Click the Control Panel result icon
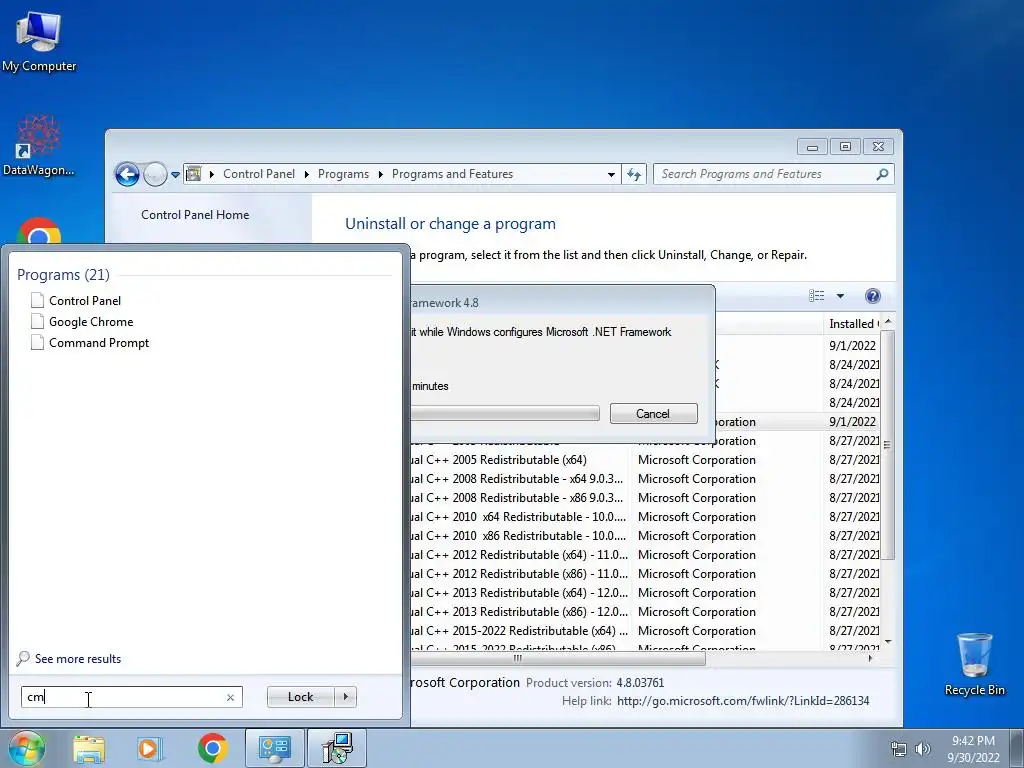1024x768 pixels. 37,300
